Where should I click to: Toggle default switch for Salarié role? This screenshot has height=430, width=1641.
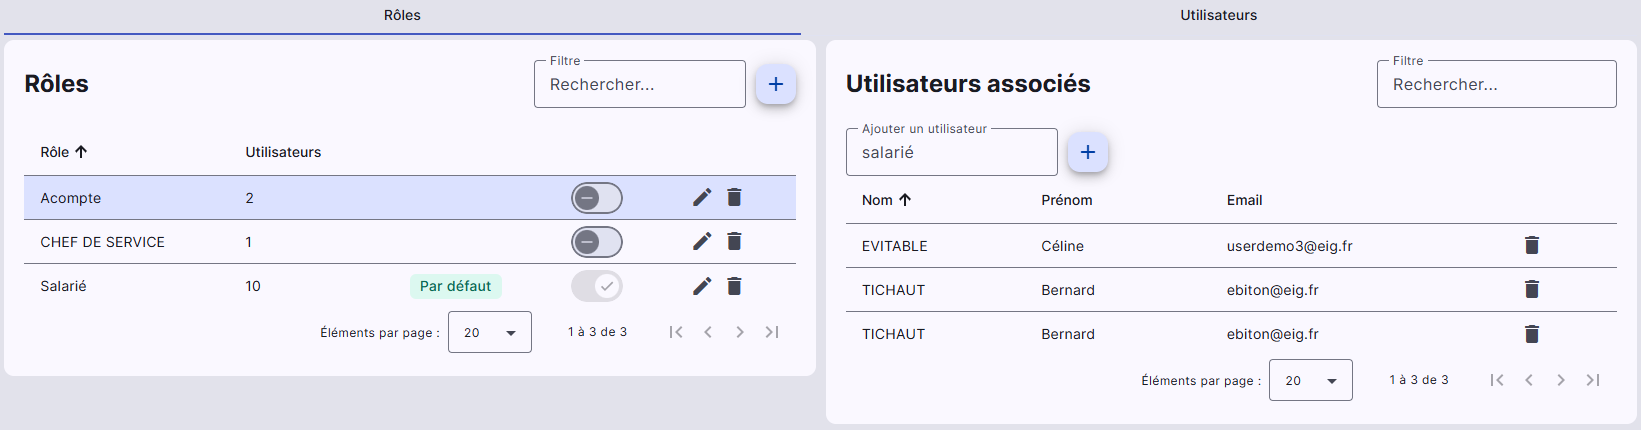pyautogui.click(x=597, y=286)
